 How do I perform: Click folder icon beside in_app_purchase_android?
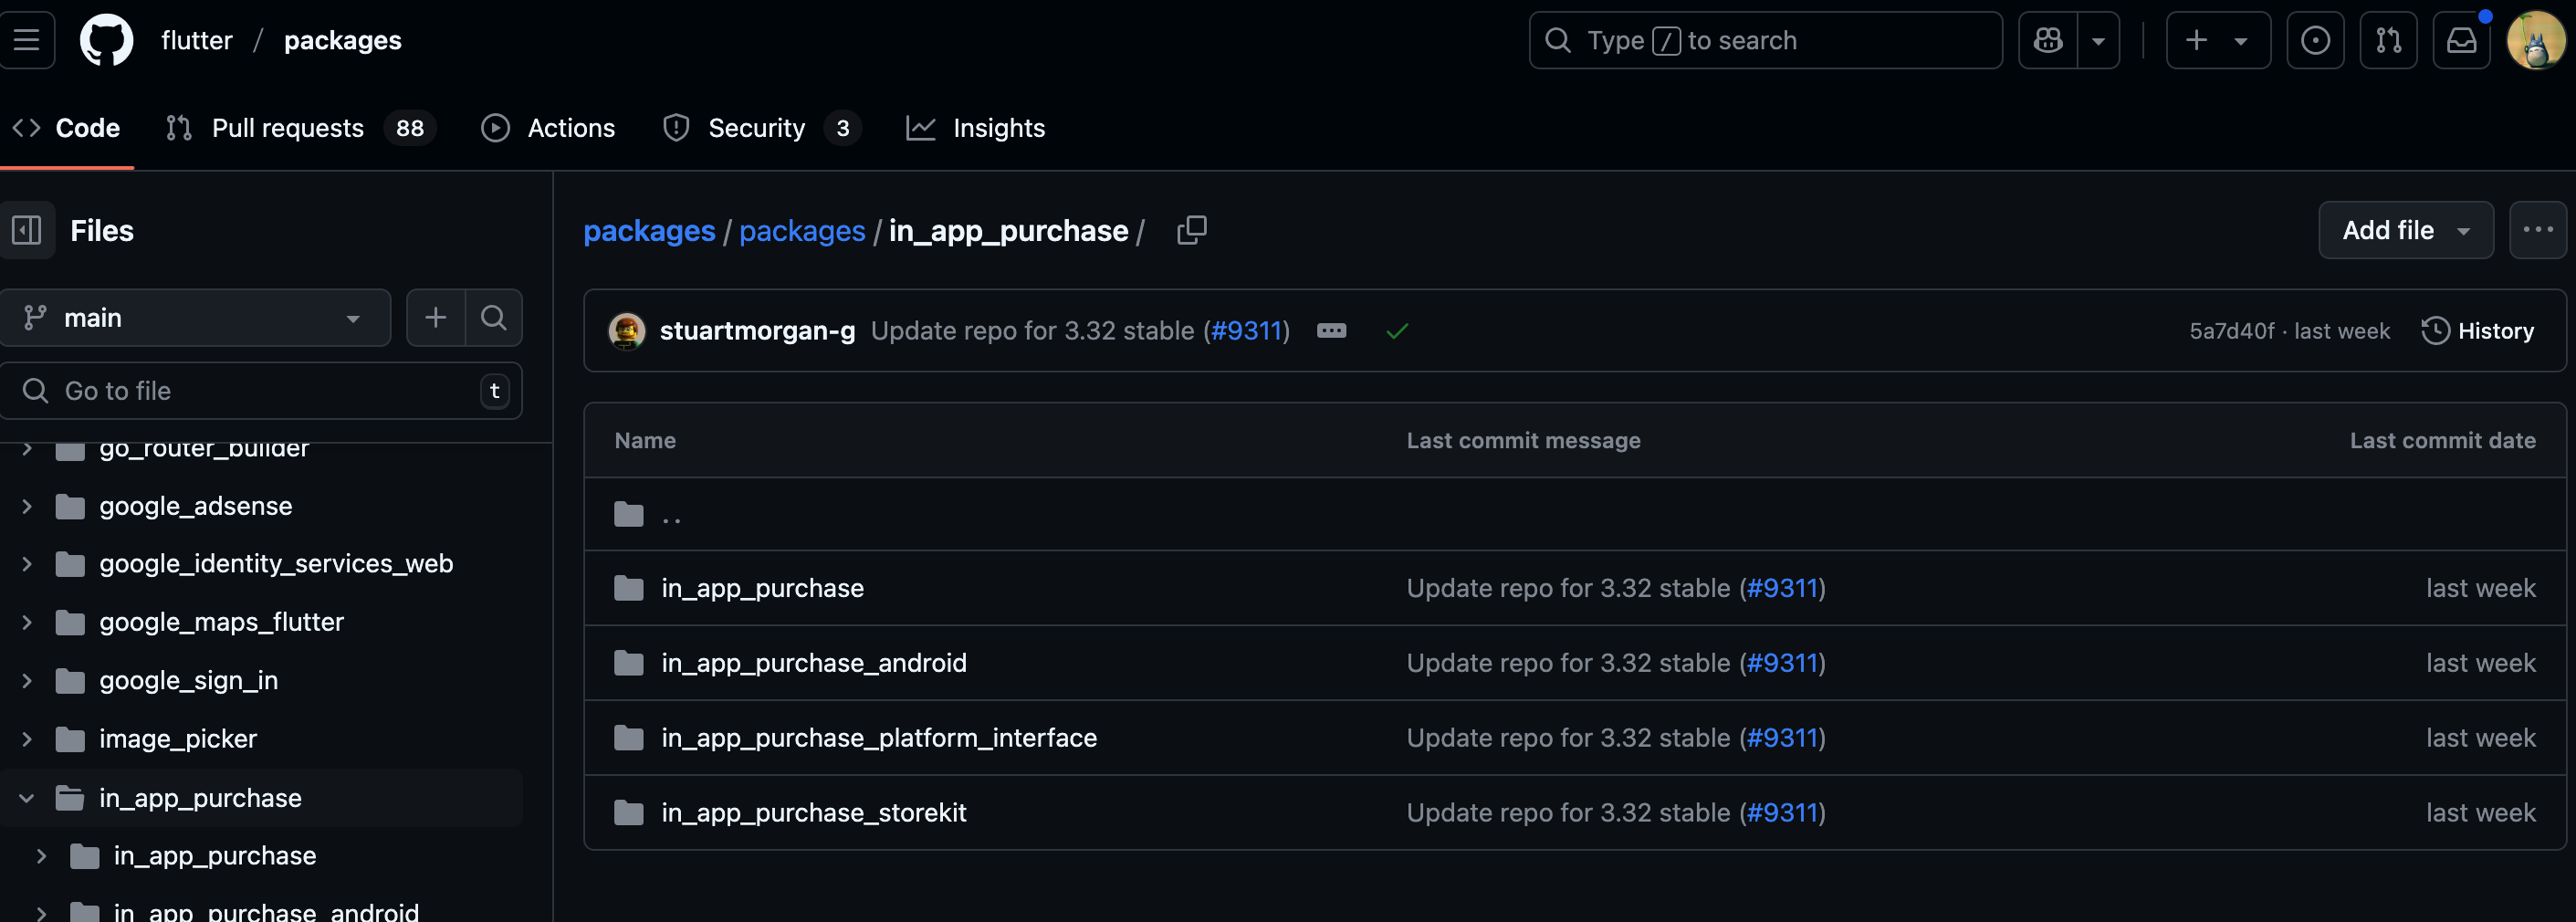point(628,663)
